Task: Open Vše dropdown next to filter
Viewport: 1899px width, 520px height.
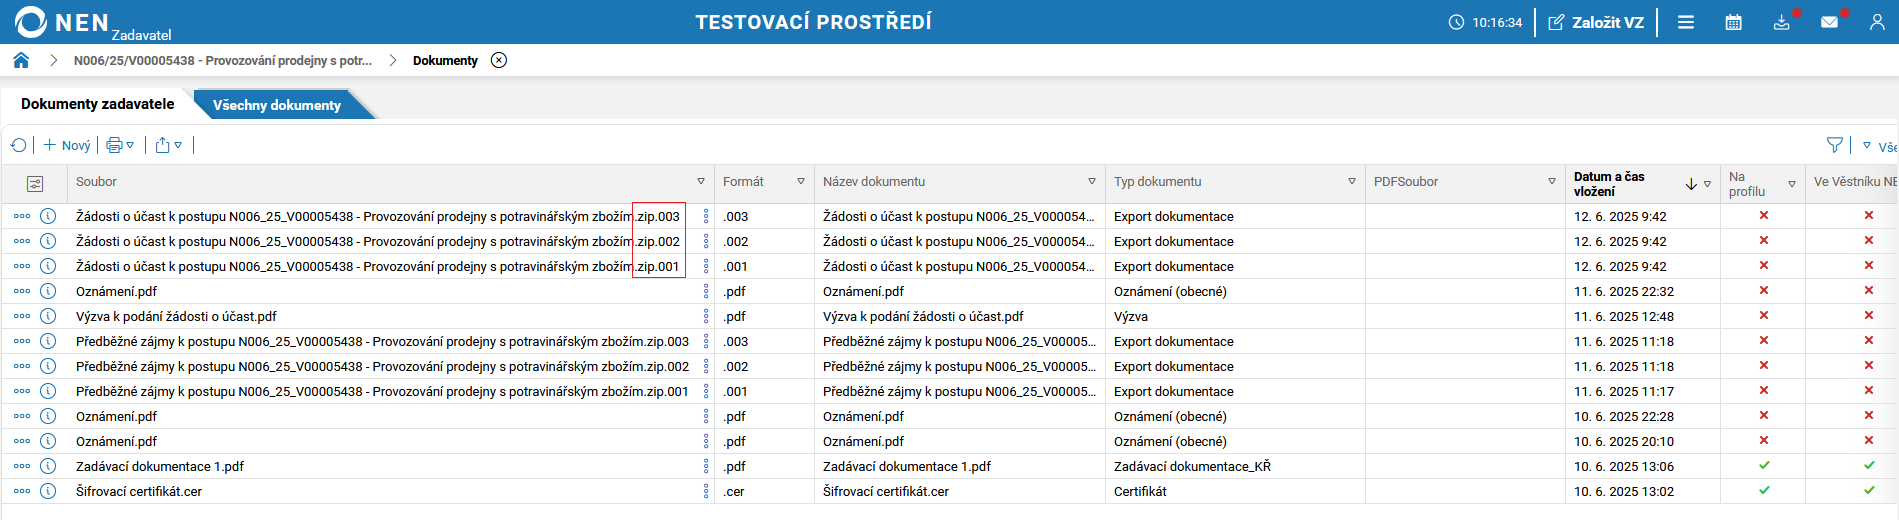Action: tap(1880, 146)
